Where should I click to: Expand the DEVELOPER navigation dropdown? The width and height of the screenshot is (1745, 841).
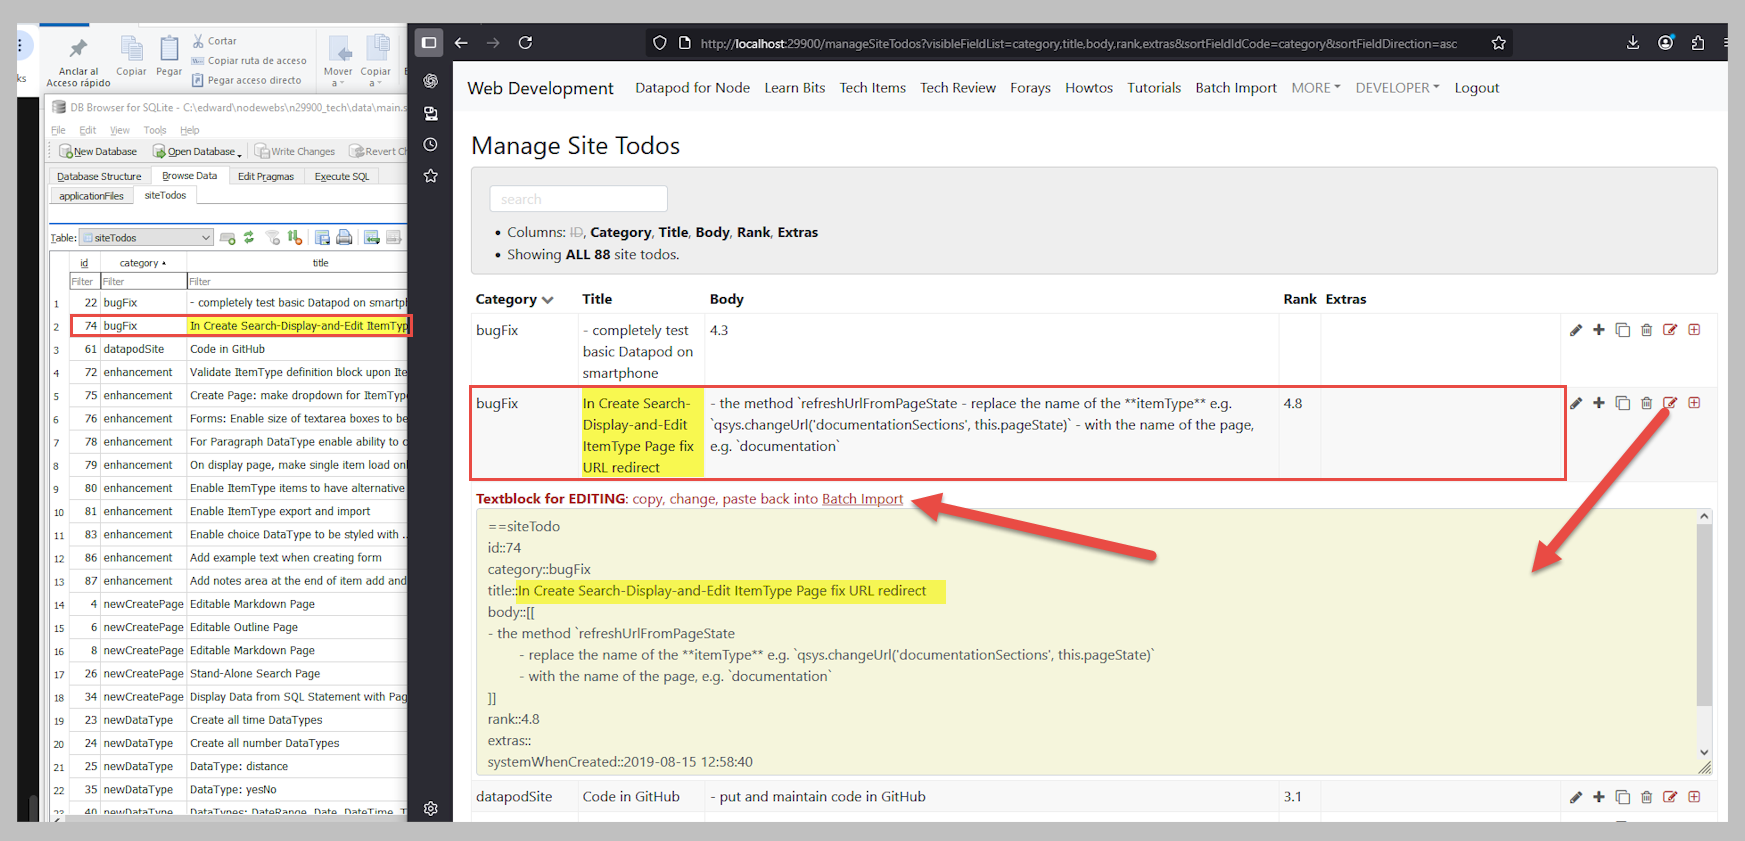(x=1397, y=88)
